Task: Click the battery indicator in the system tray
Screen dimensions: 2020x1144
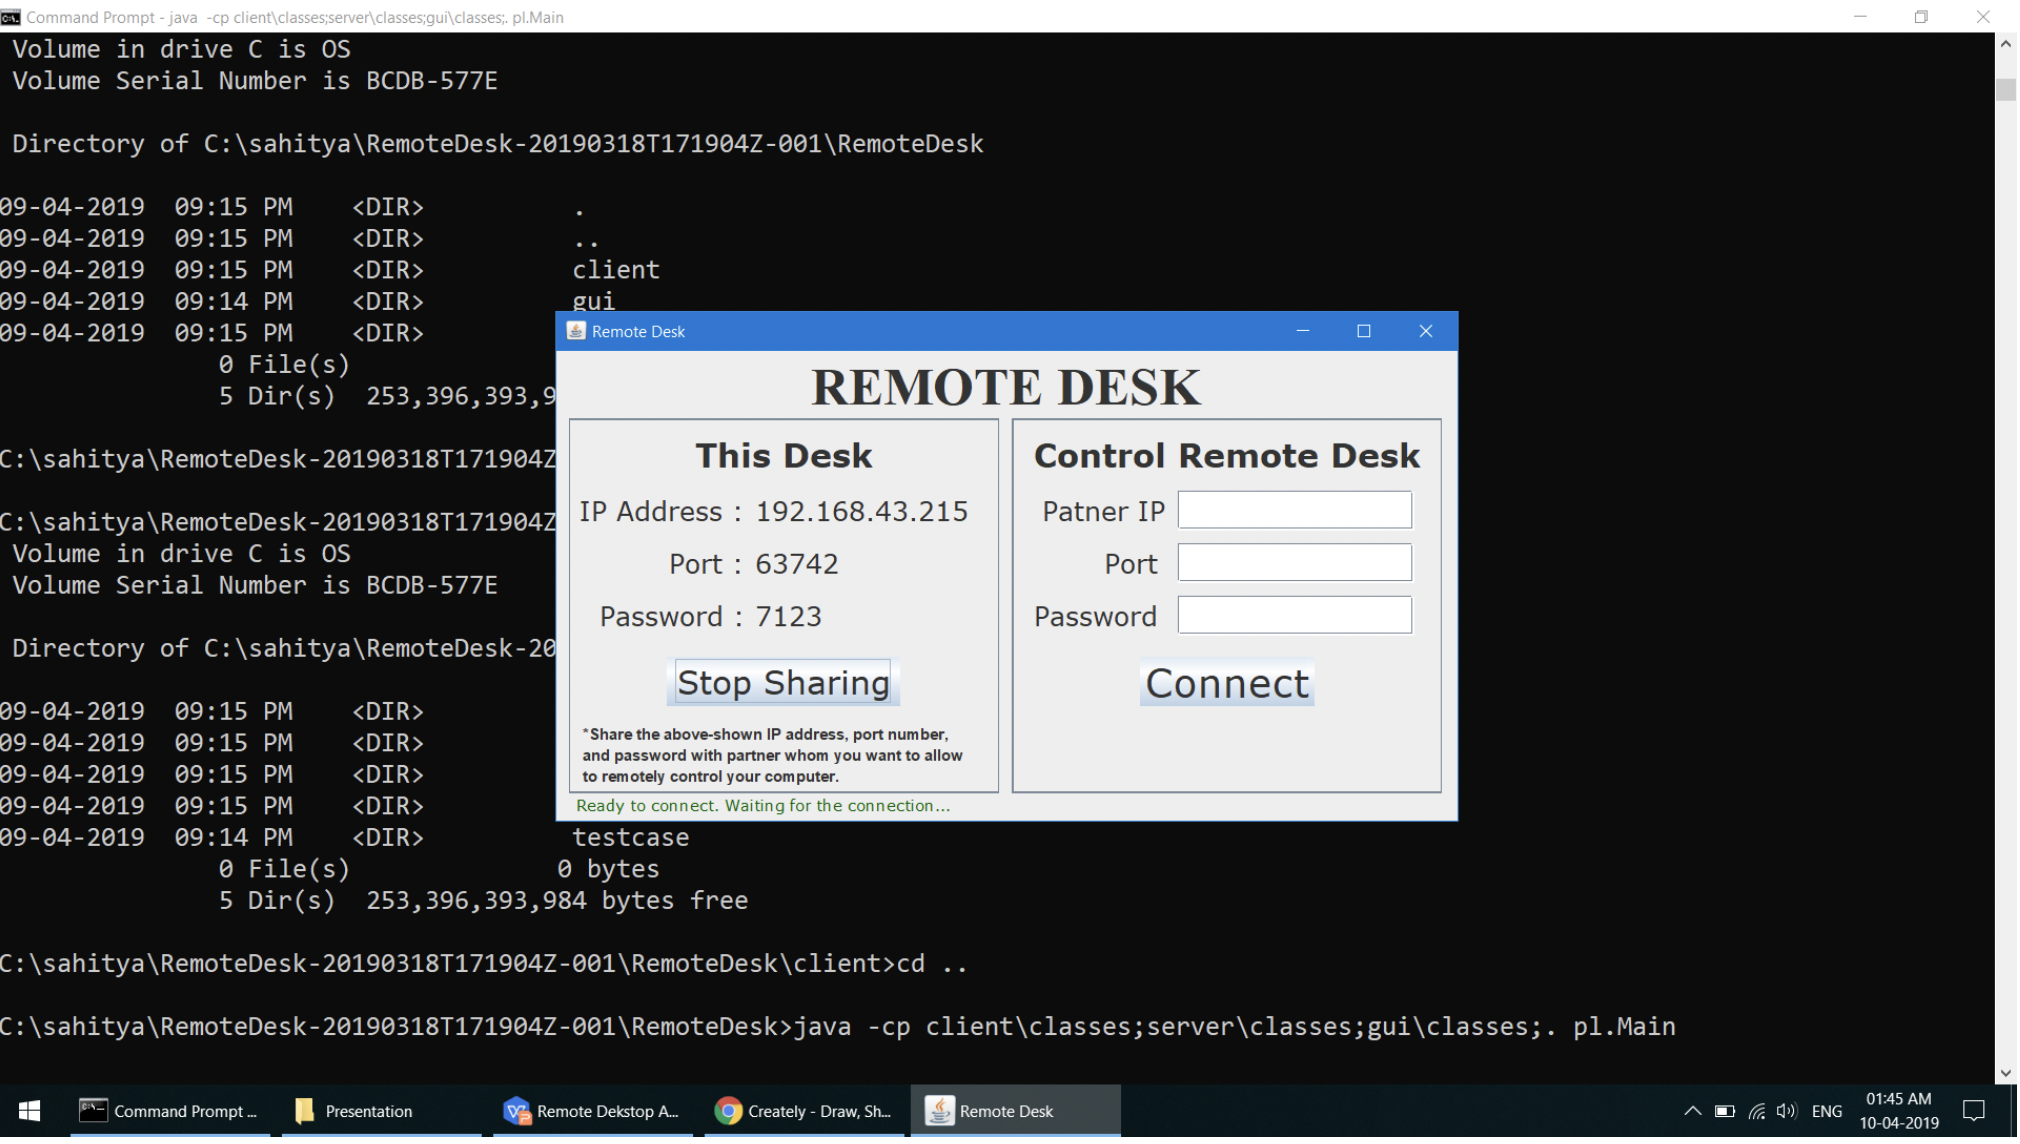Action: tap(1725, 1110)
